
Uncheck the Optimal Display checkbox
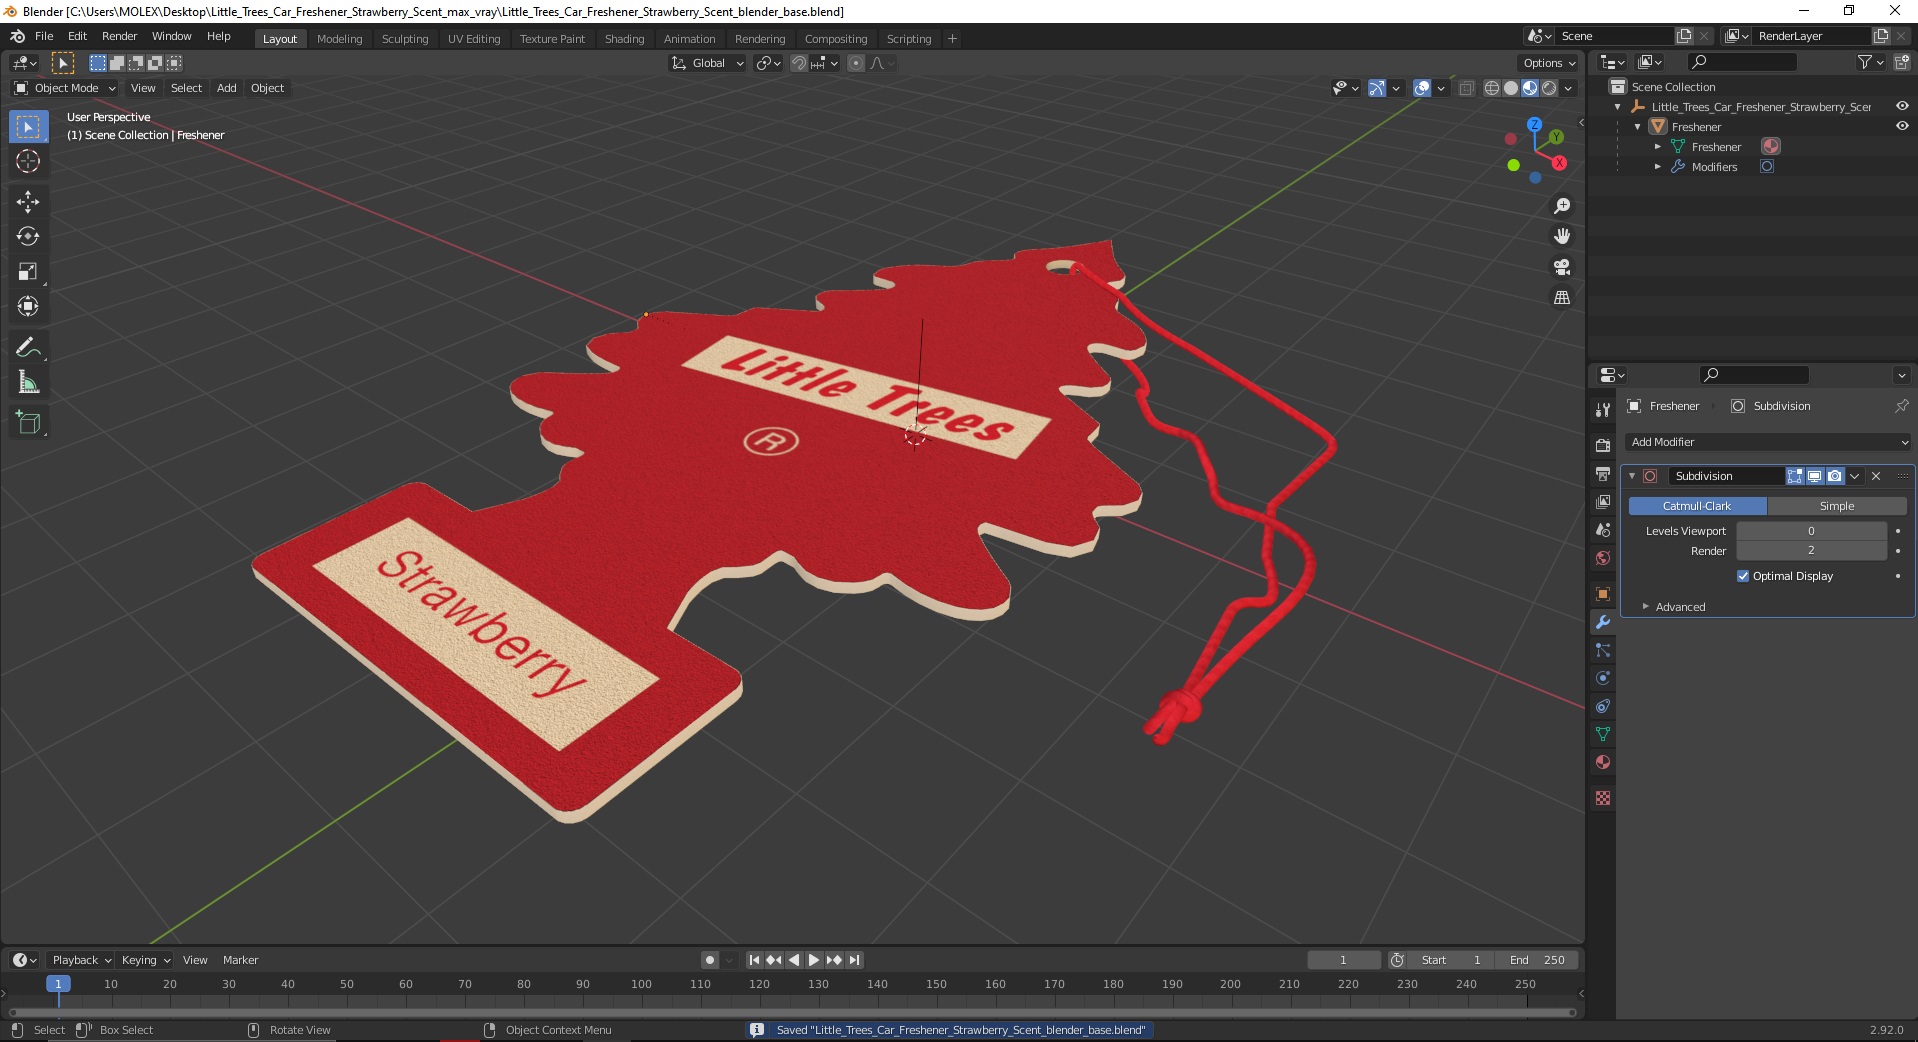pyautogui.click(x=1743, y=576)
